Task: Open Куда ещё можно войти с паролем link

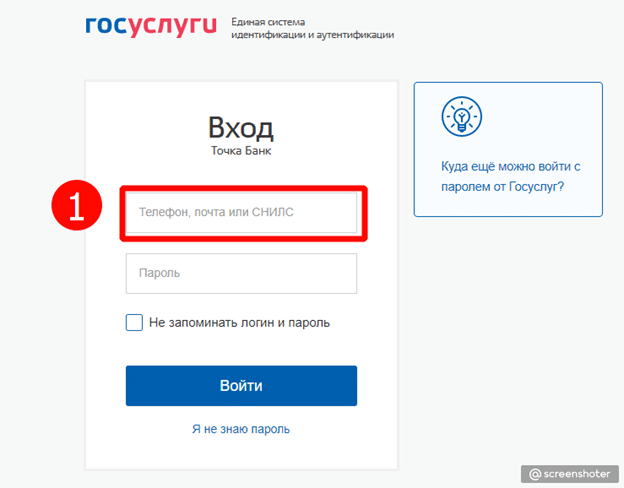Action: (x=511, y=176)
